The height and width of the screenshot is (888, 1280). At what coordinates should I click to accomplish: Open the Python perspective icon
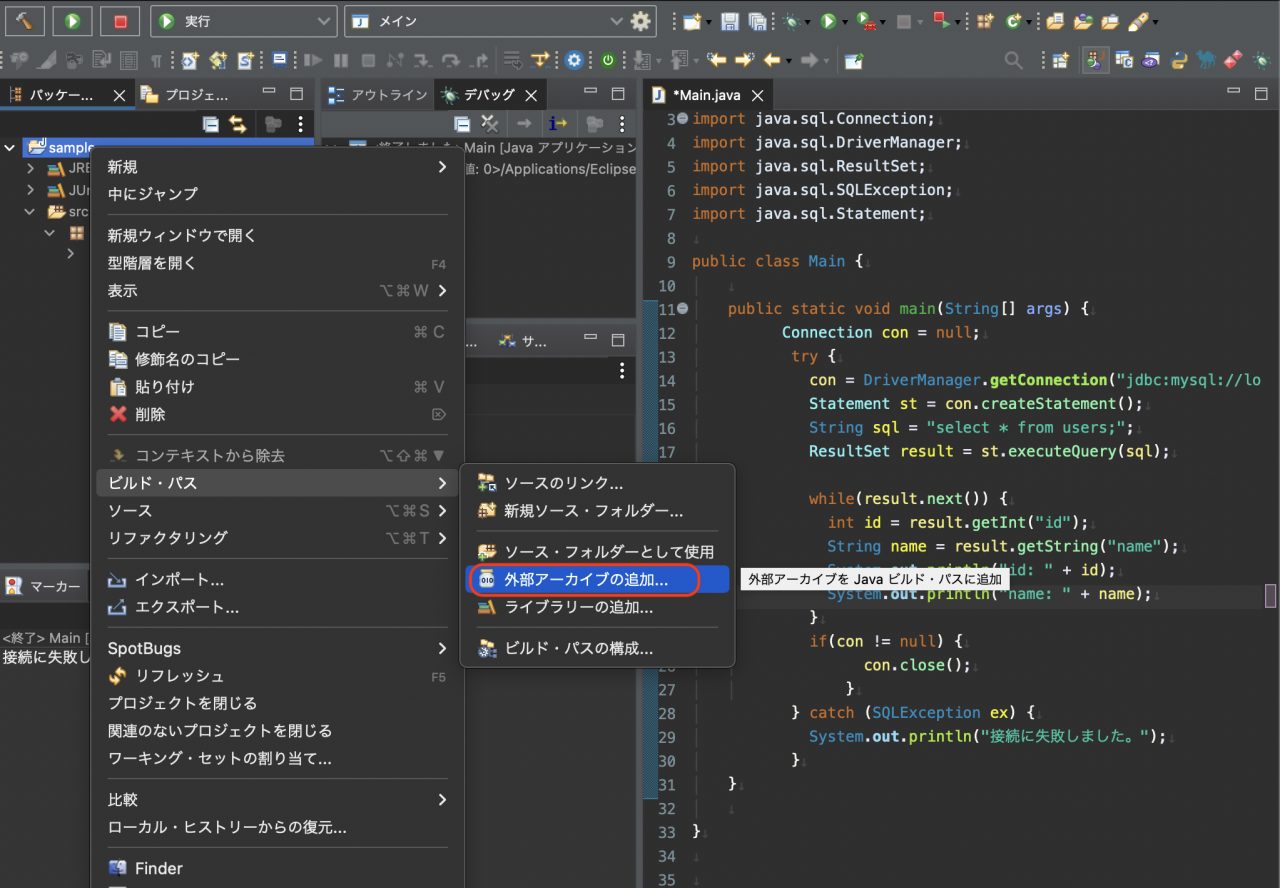pyautogui.click(x=1179, y=60)
